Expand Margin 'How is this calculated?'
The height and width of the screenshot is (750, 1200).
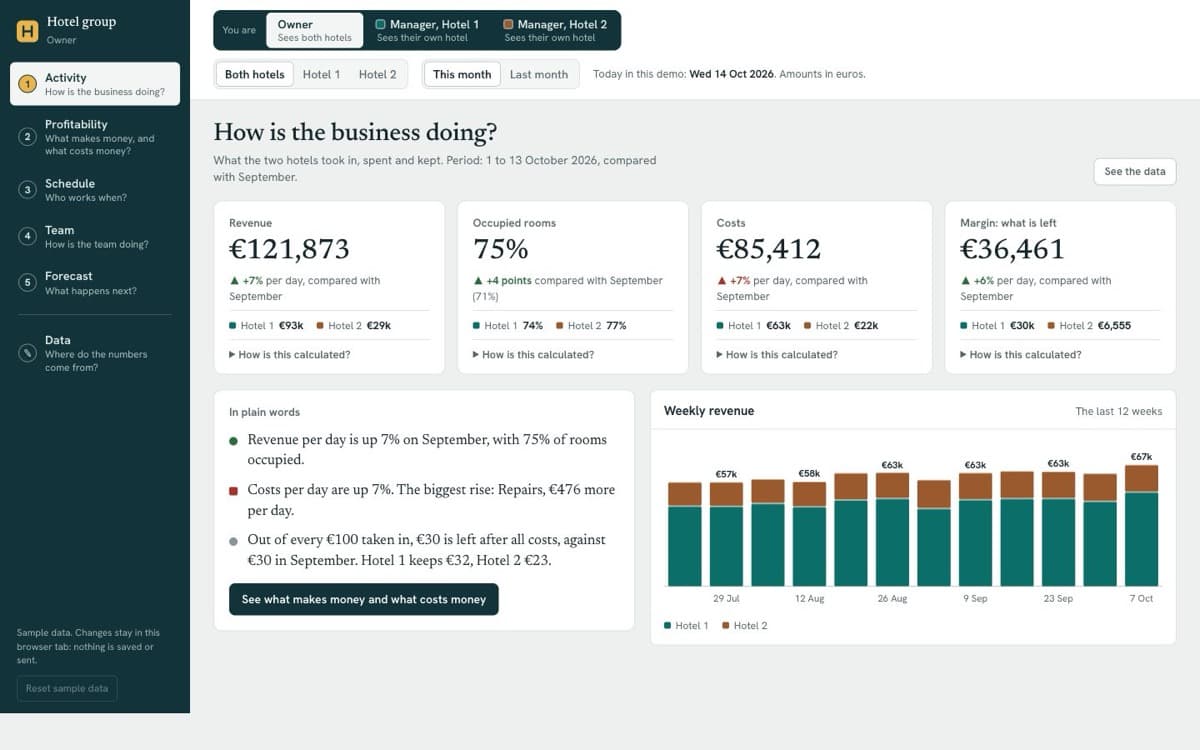tap(1020, 354)
